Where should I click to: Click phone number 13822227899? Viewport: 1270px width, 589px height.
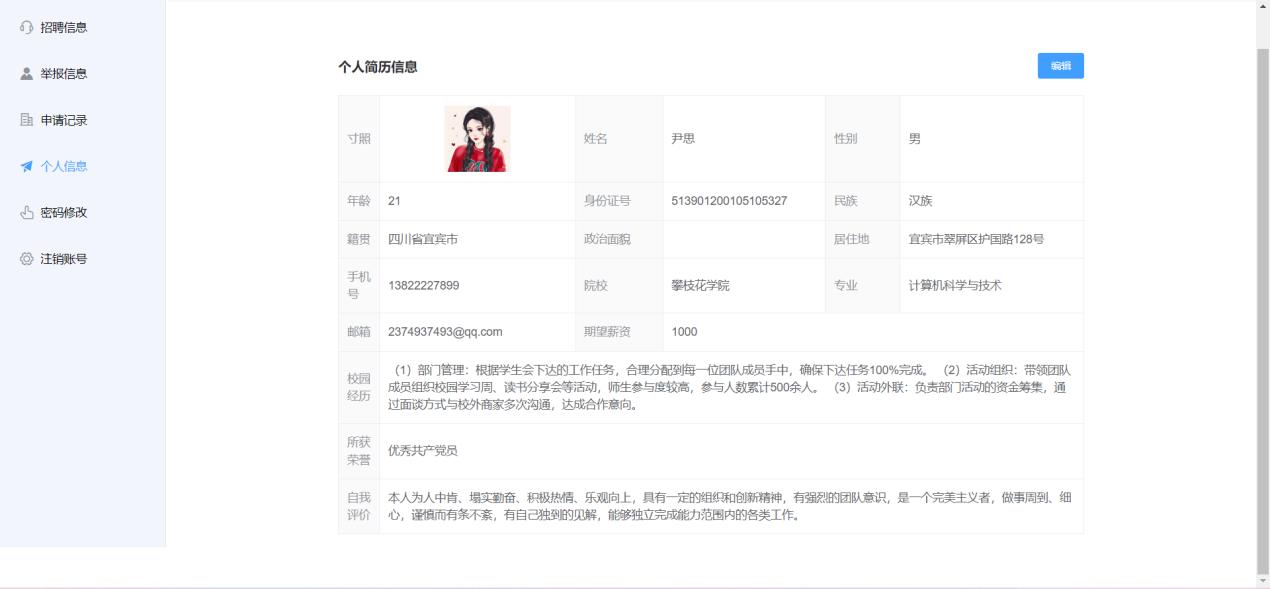(424, 285)
